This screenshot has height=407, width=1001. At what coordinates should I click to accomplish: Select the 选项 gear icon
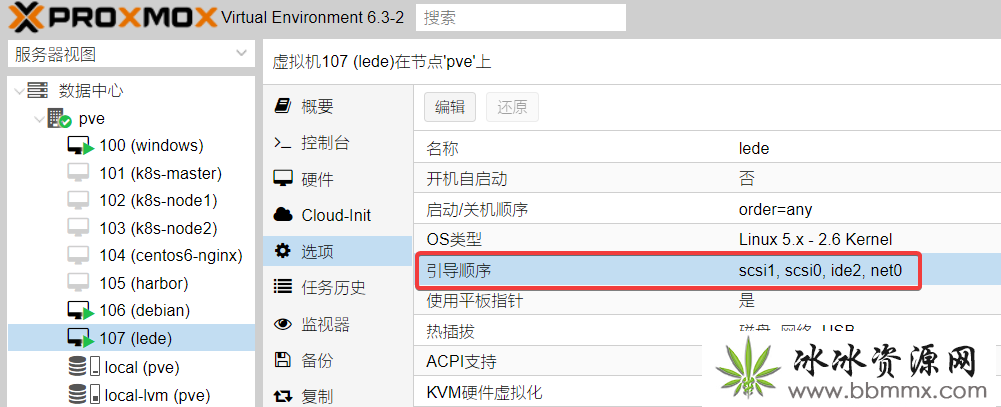[x=283, y=251]
